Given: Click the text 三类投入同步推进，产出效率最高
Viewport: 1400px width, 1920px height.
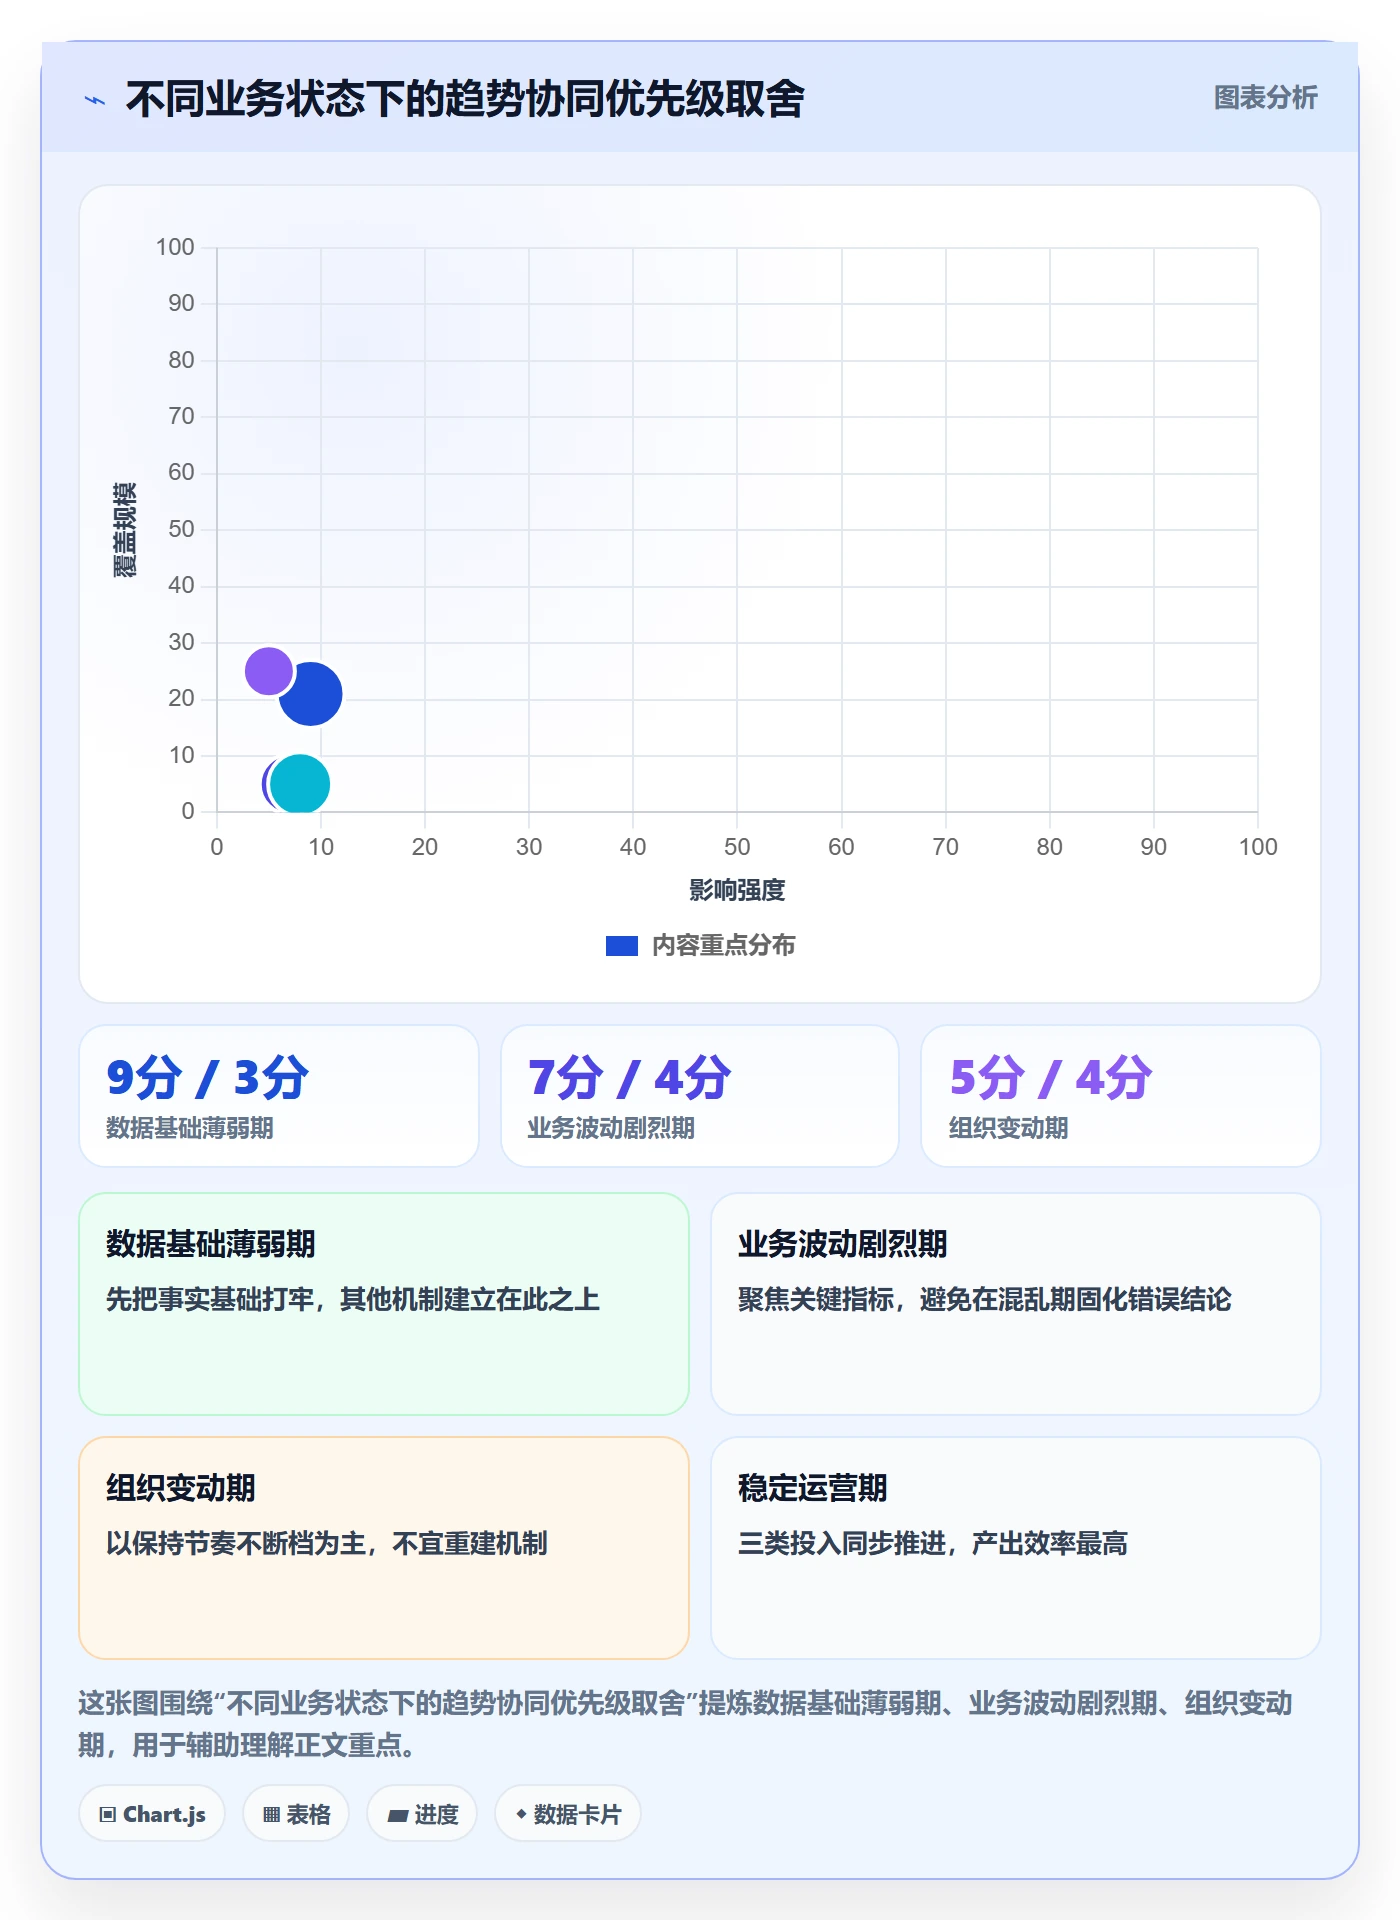Looking at the screenshot, I should pyautogui.click(x=933, y=1543).
